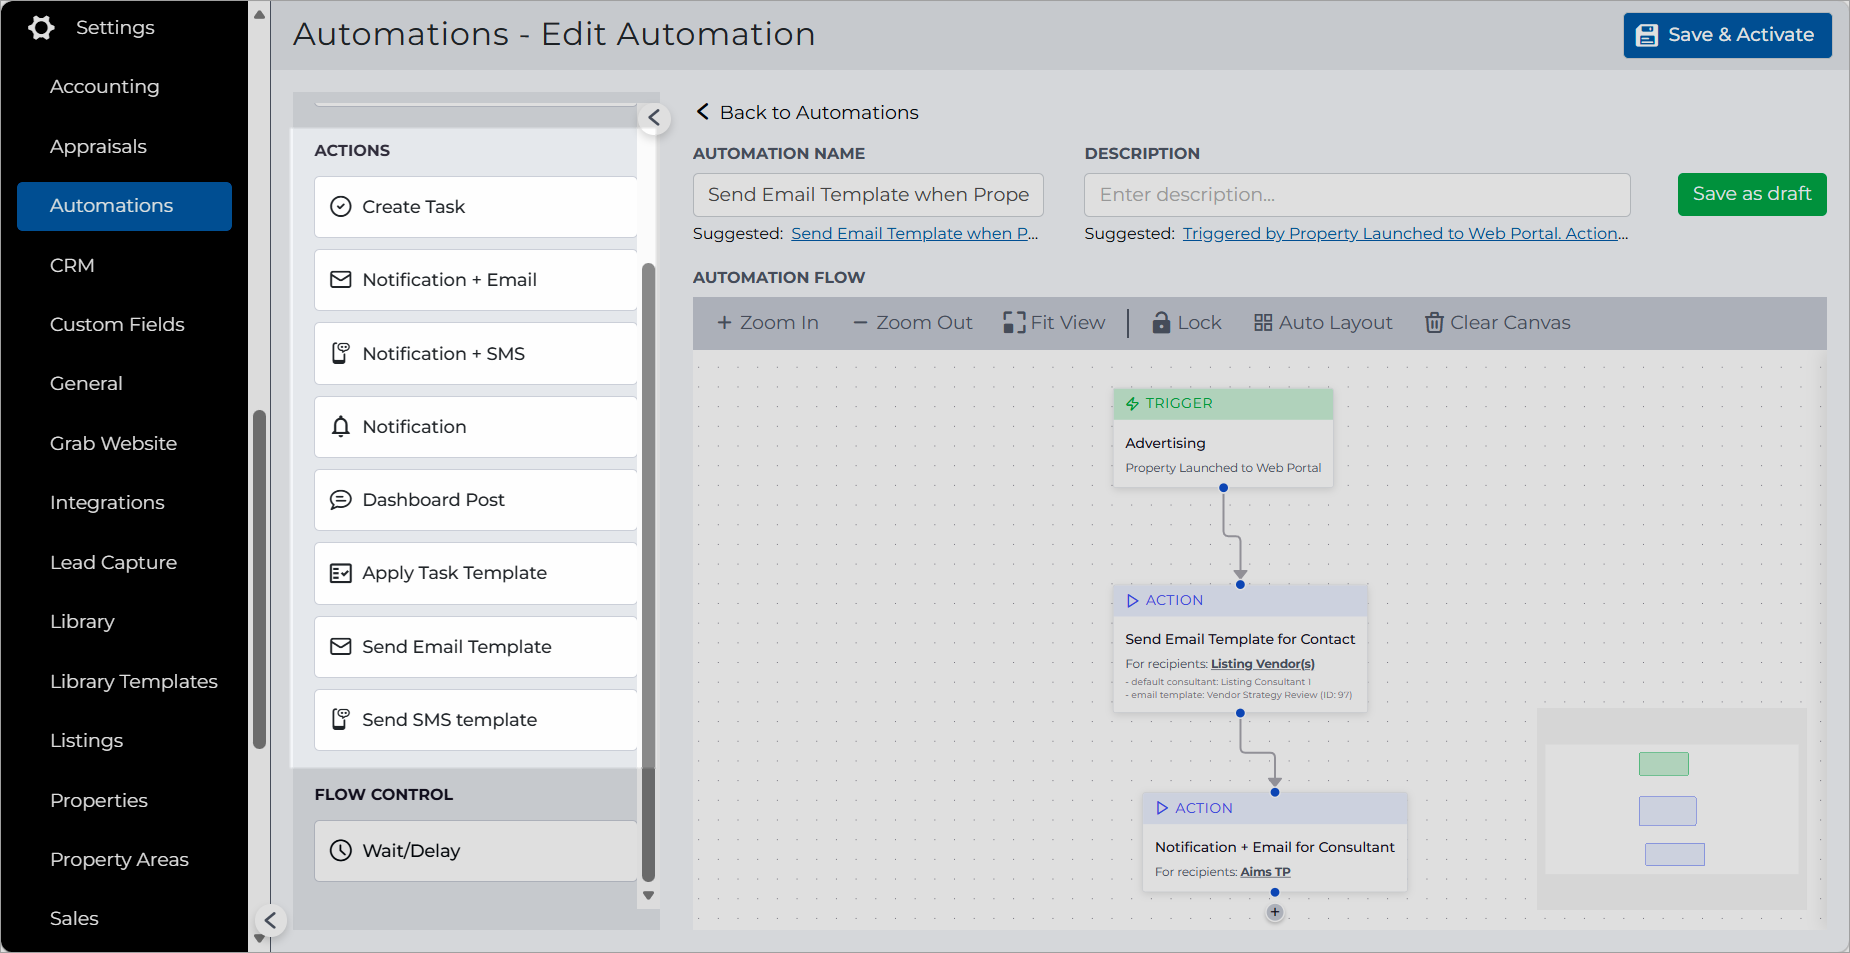Open Property Areas settings
Viewport: 1850px width, 953px height.
(119, 860)
